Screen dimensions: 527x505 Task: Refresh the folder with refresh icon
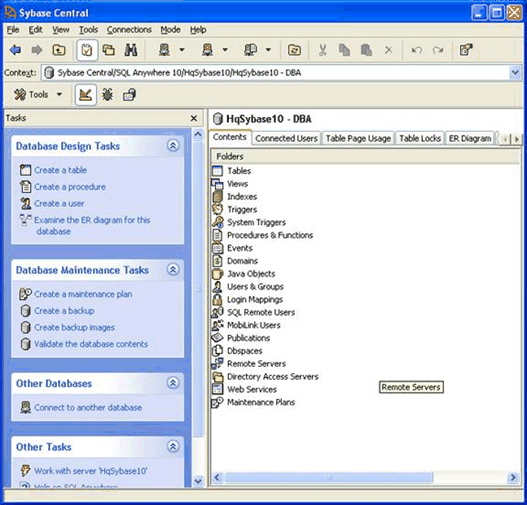[x=294, y=50]
